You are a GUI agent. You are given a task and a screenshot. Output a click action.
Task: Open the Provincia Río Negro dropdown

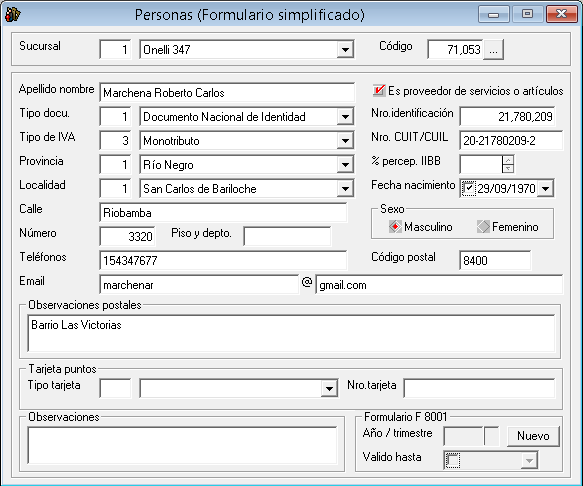[x=345, y=165]
